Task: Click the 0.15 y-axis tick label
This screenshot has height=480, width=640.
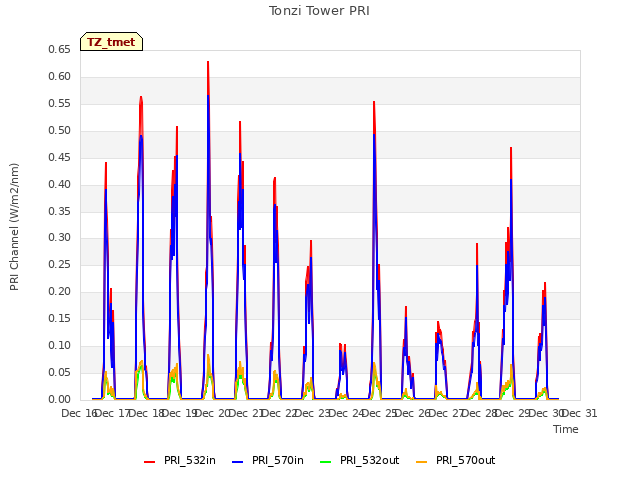Action: (60, 318)
